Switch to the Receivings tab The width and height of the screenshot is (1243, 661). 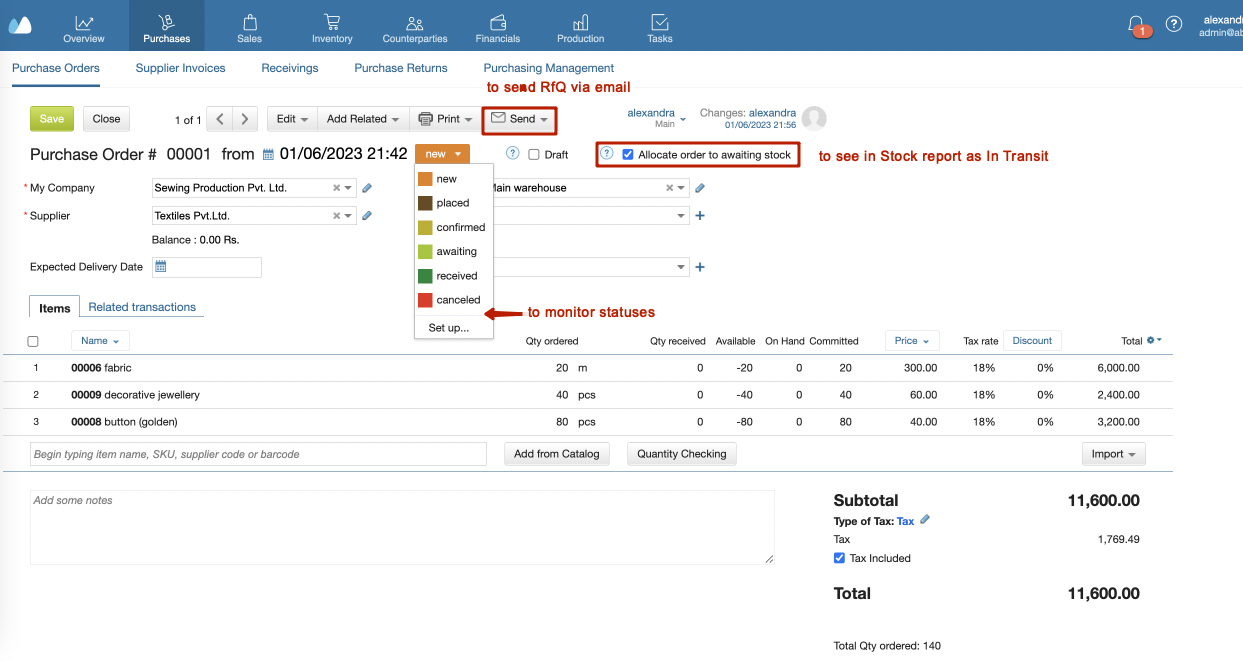click(x=290, y=68)
